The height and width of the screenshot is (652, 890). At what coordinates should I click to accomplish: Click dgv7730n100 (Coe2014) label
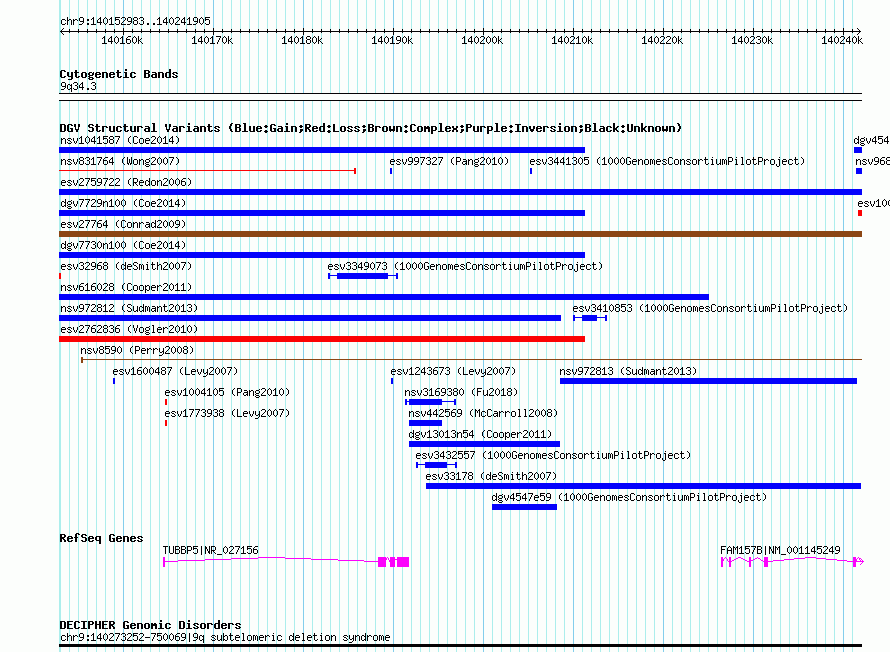pos(123,245)
